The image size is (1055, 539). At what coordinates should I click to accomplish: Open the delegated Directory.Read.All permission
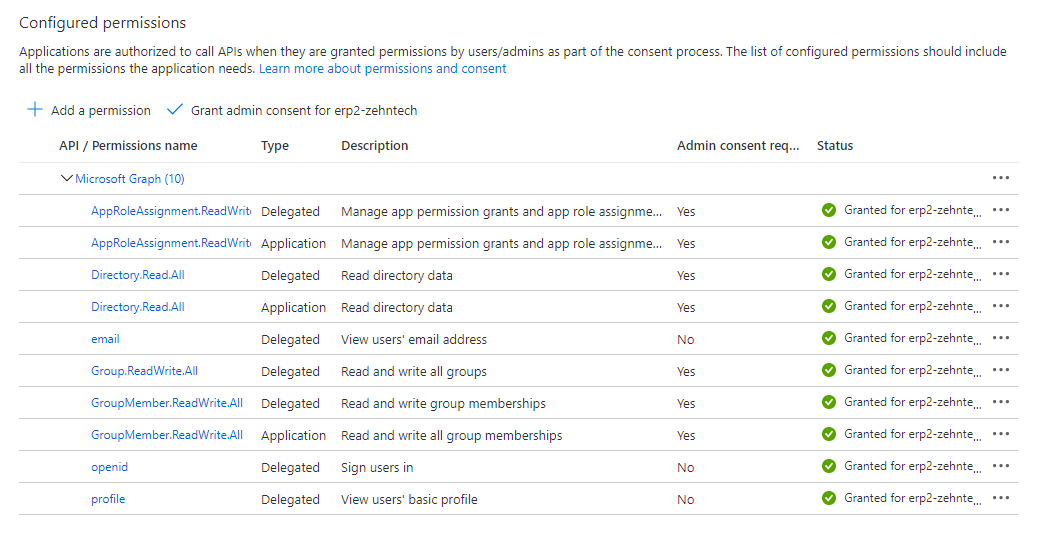[138, 275]
